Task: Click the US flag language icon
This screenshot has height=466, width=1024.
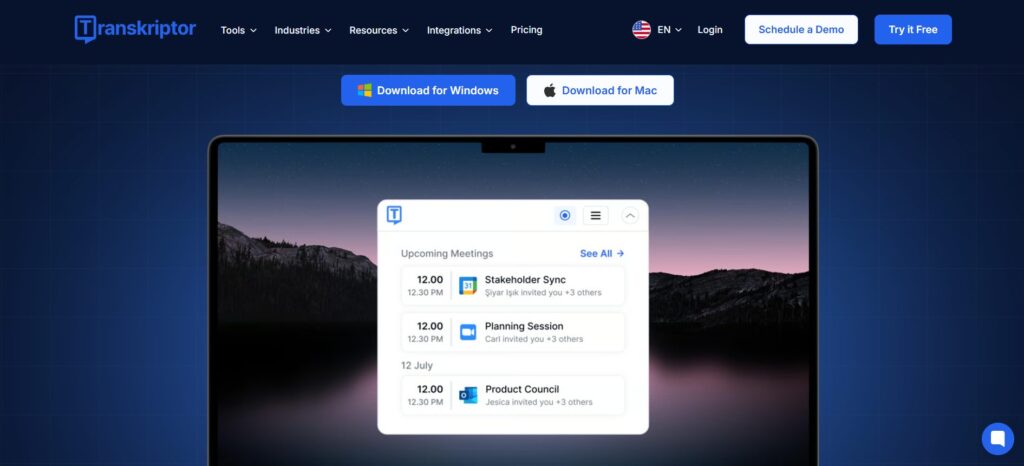Action: (x=641, y=30)
